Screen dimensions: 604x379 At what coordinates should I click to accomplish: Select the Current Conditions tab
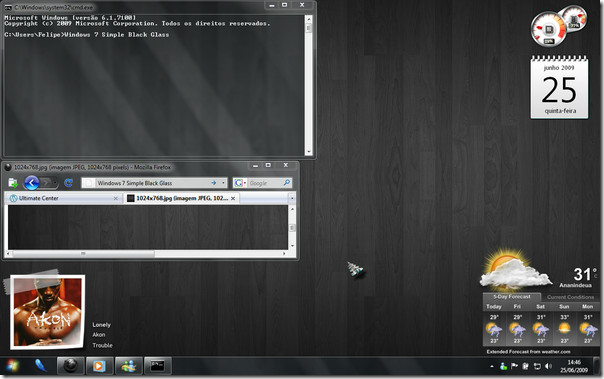coord(570,297)
